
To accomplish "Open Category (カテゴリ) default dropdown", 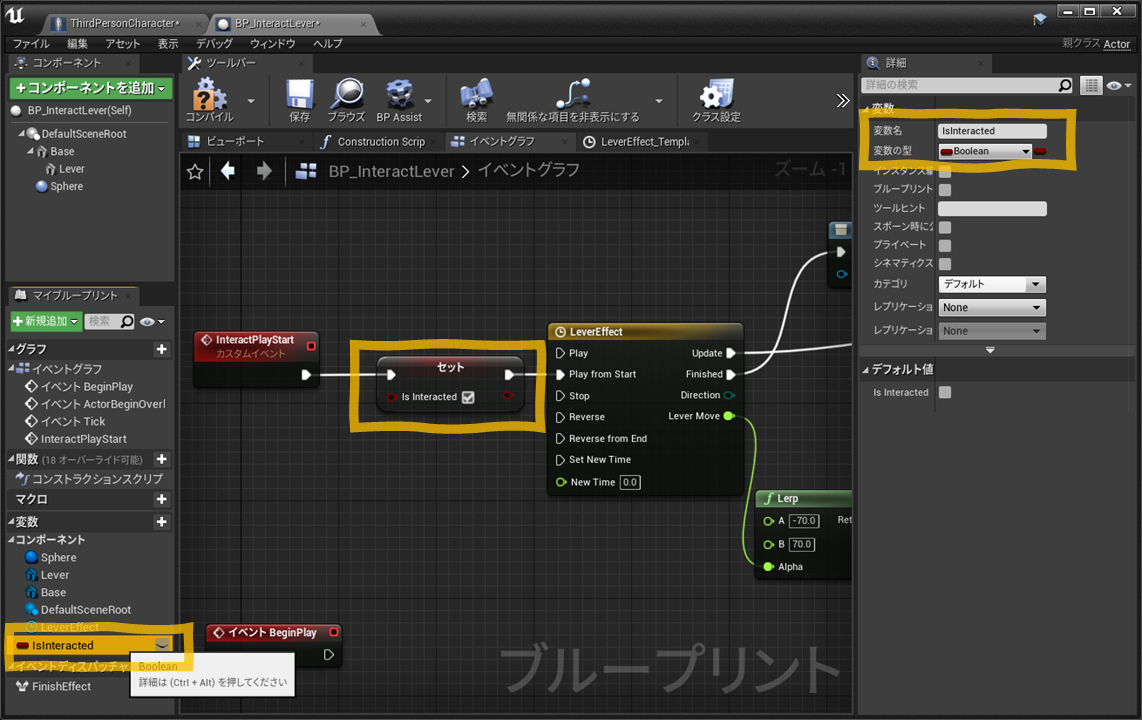I will (992, 284).
